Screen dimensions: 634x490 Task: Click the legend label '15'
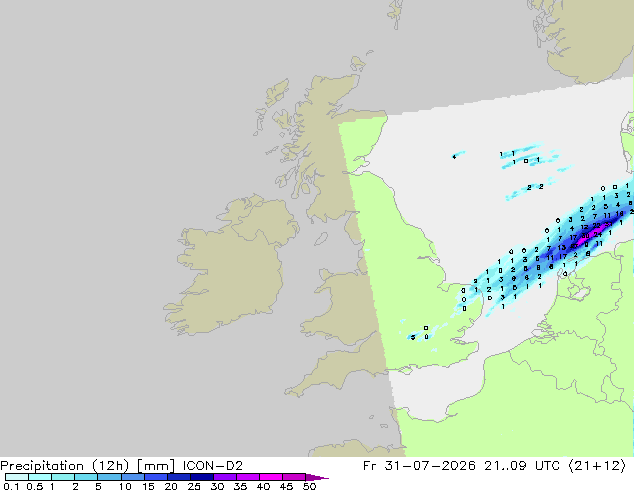tap(148, 486)
